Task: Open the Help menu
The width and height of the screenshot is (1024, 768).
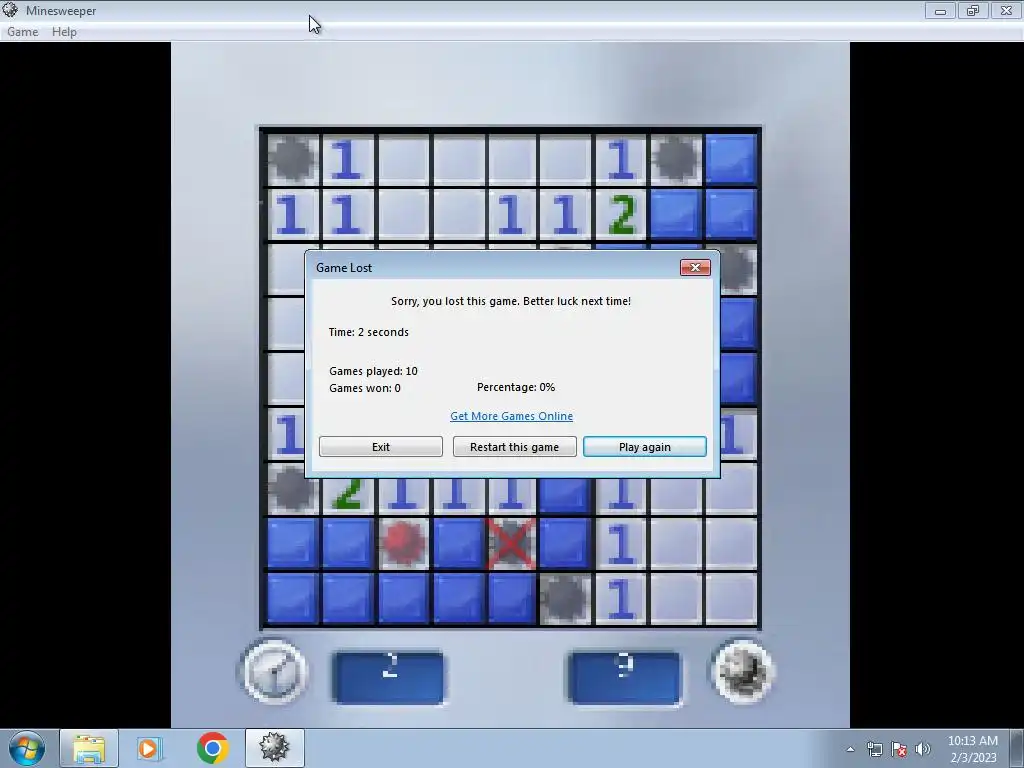Action: pyautogui.click(x=64, y=31)
